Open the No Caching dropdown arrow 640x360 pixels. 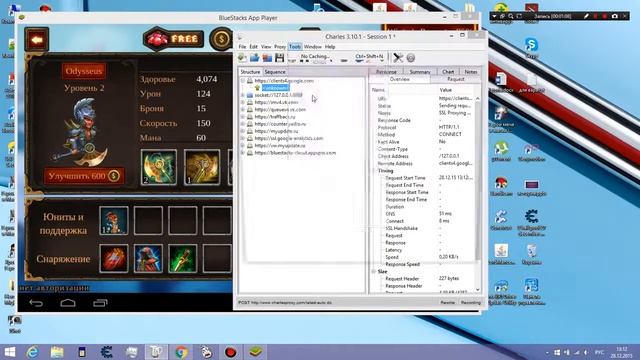coord(331,60)
